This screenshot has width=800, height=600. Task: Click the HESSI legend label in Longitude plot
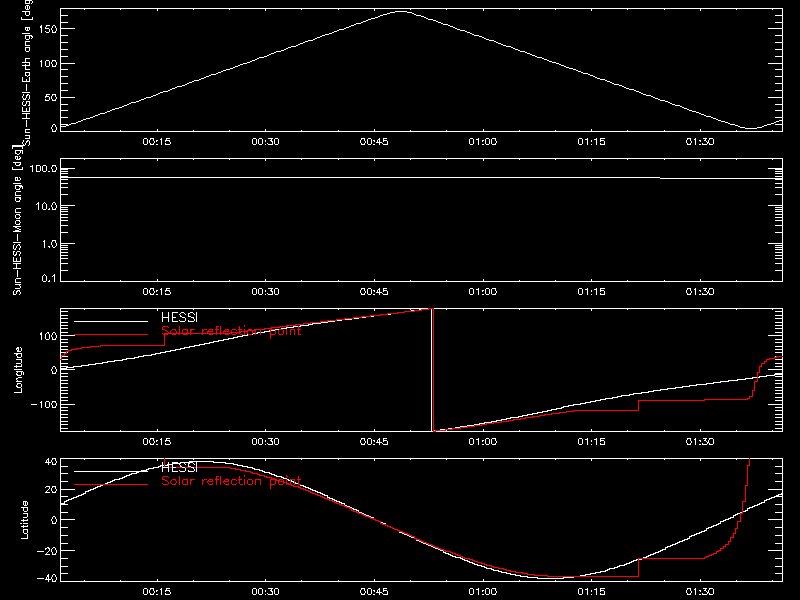179,317
